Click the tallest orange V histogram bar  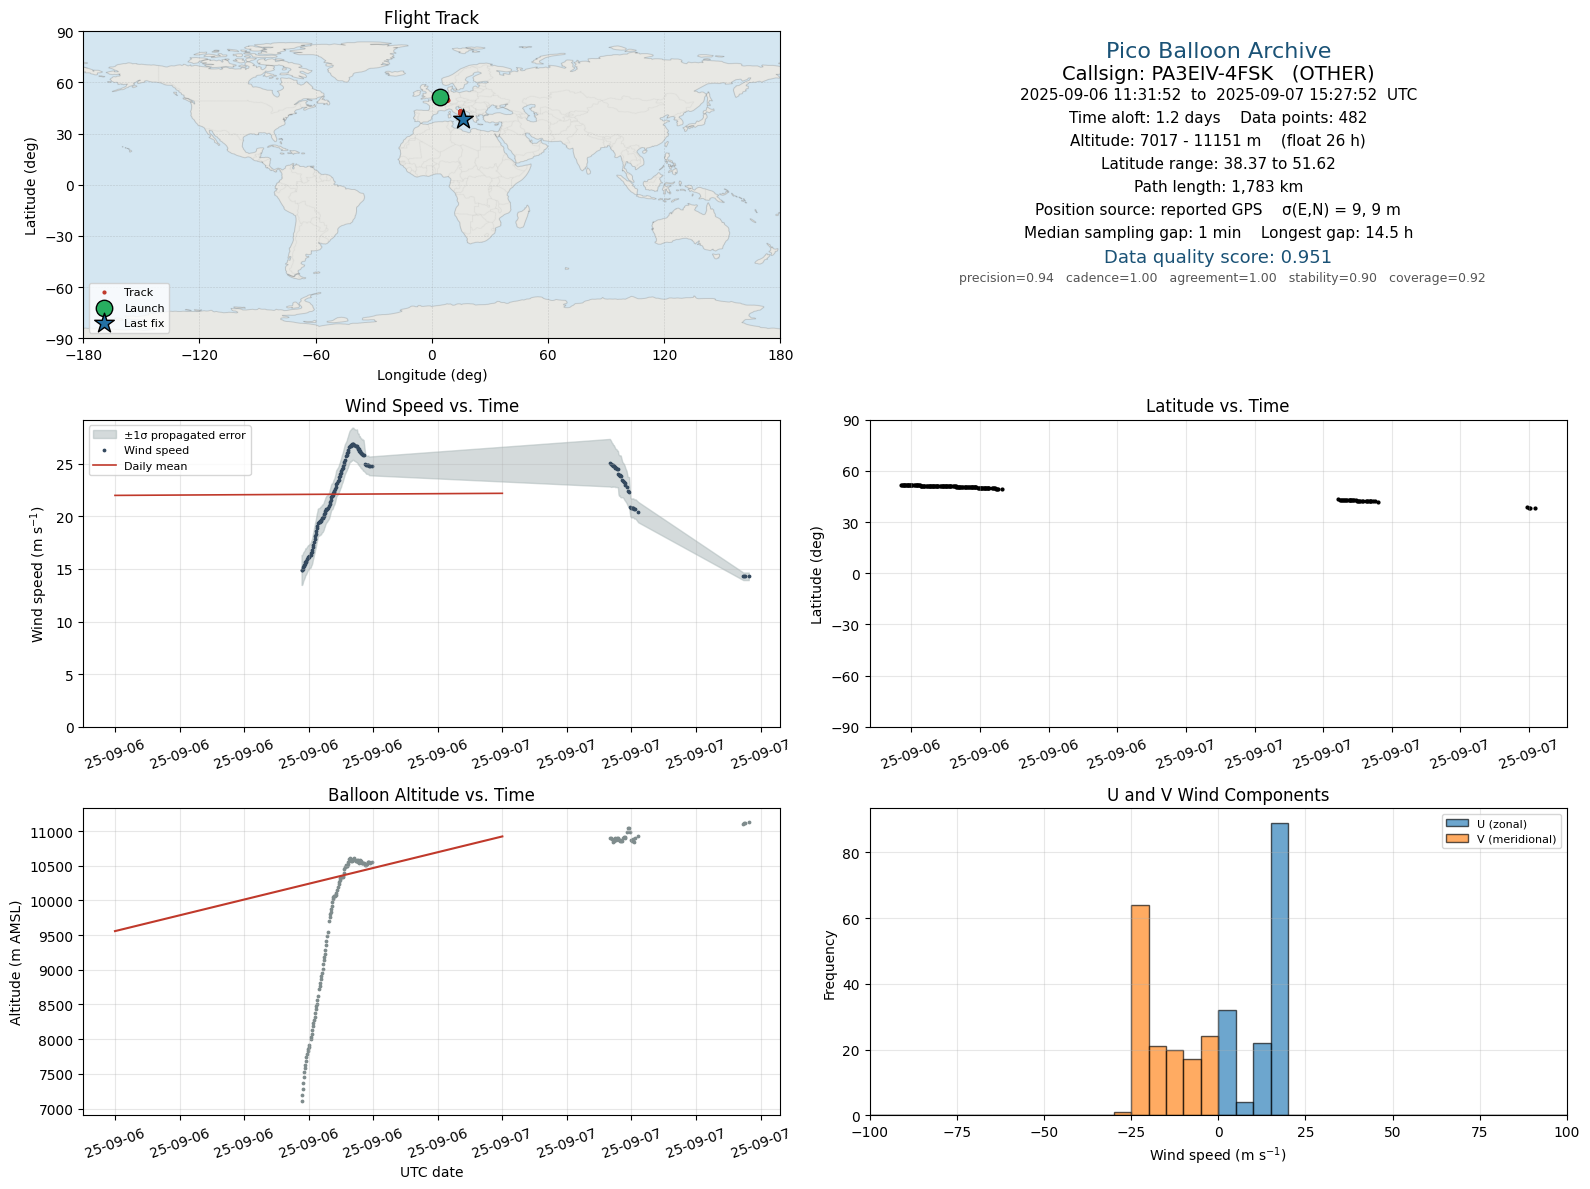(x=1140, y=1010)
